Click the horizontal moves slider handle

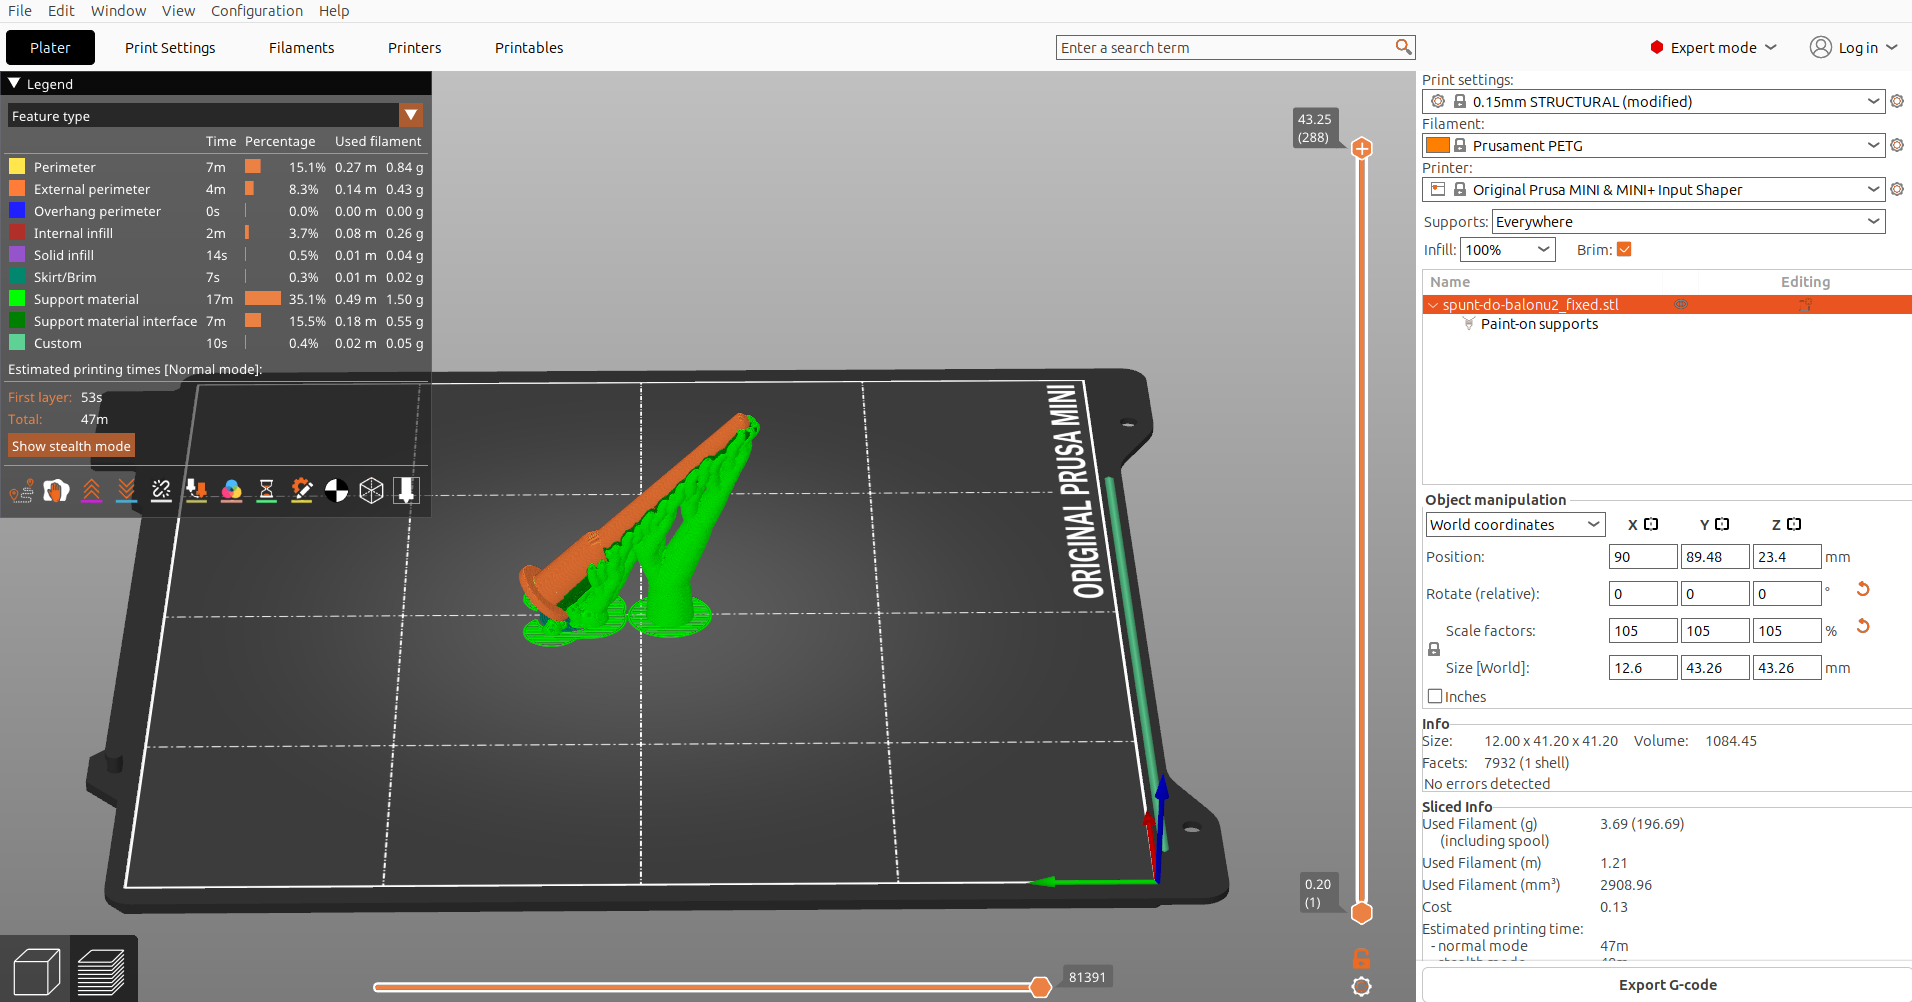click(1040, 987)
